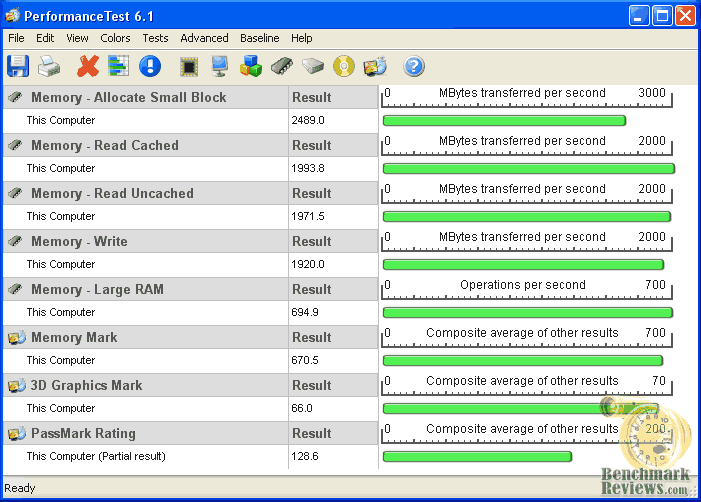Click the Read Cached green result bar
The image size is (701, 502).
click(529, 169)
